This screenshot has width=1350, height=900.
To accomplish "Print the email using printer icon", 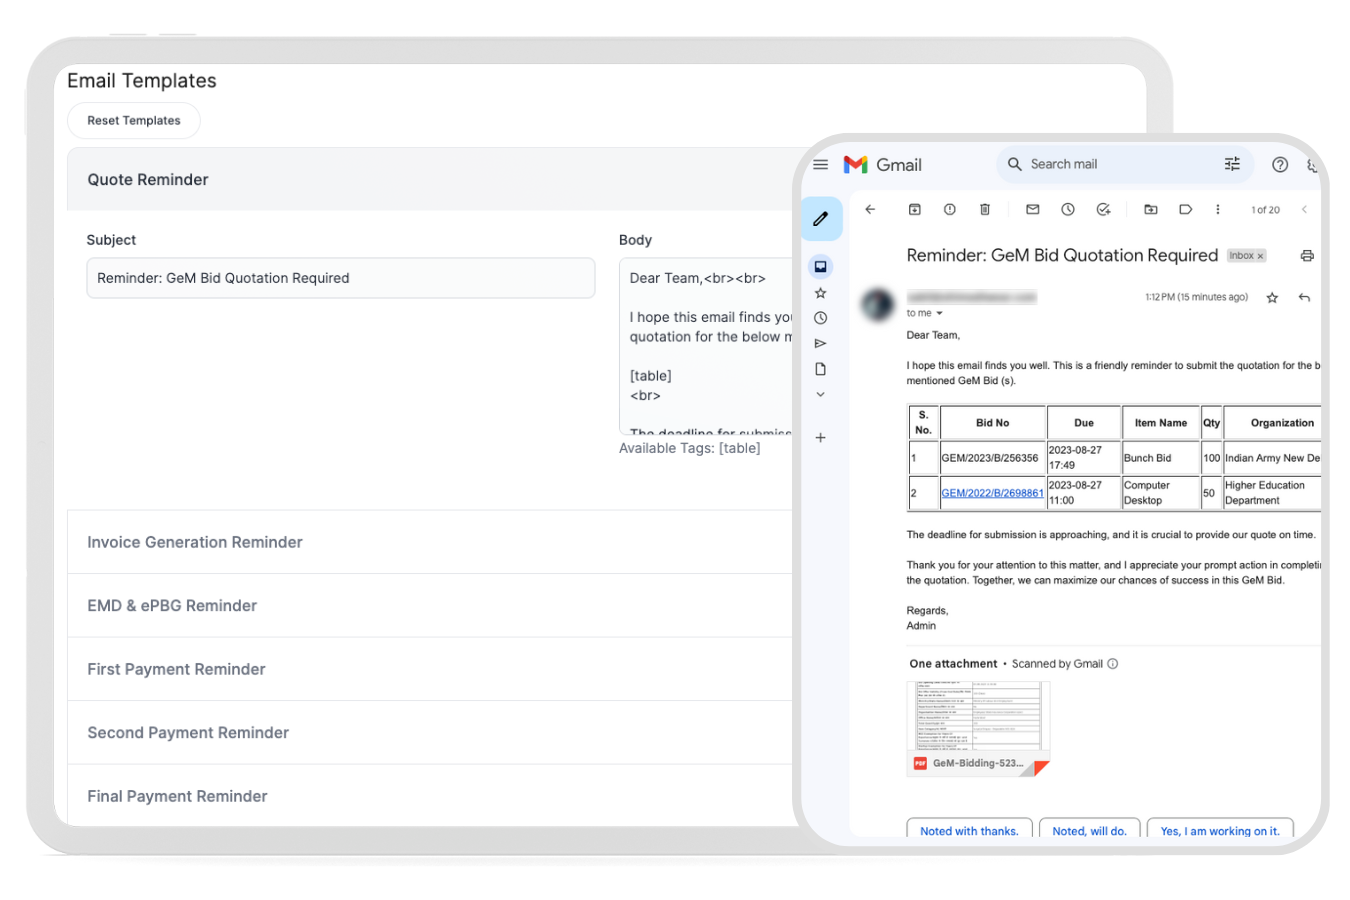I will 1306,256.
